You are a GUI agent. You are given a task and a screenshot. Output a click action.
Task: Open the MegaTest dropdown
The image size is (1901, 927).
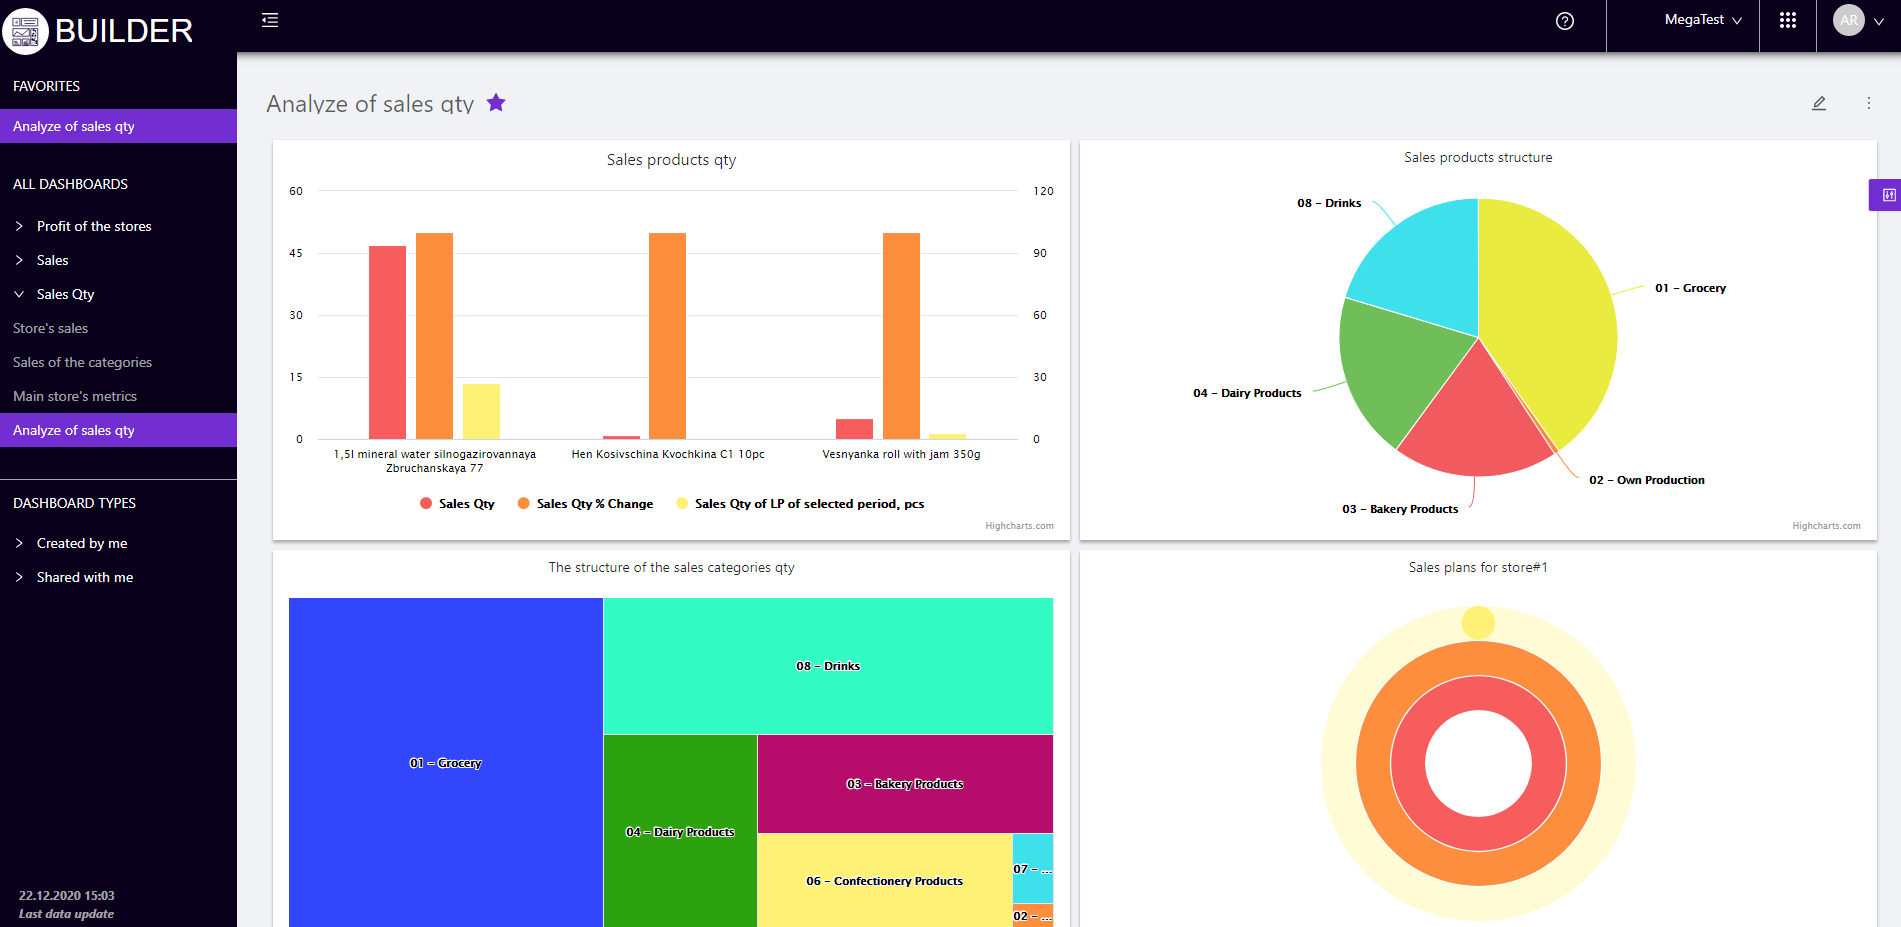tap(1703, 20)
